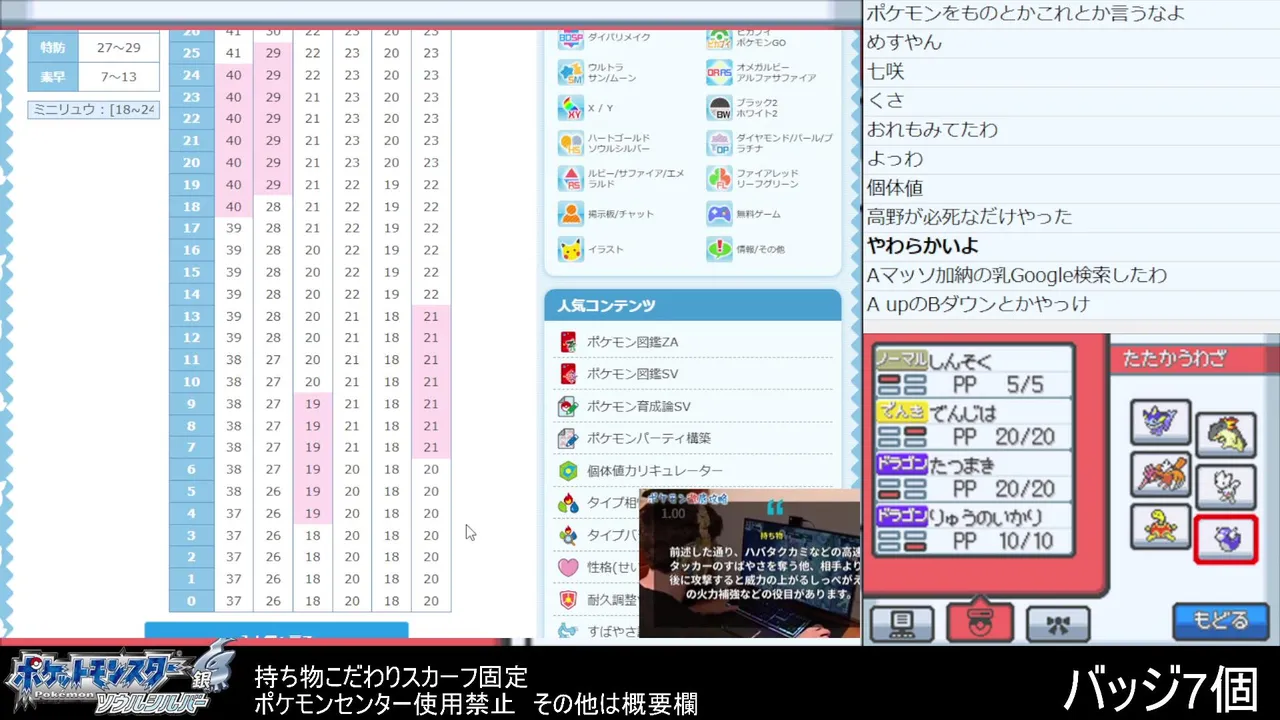Click the 性格 heart icon

click(568, 567)
